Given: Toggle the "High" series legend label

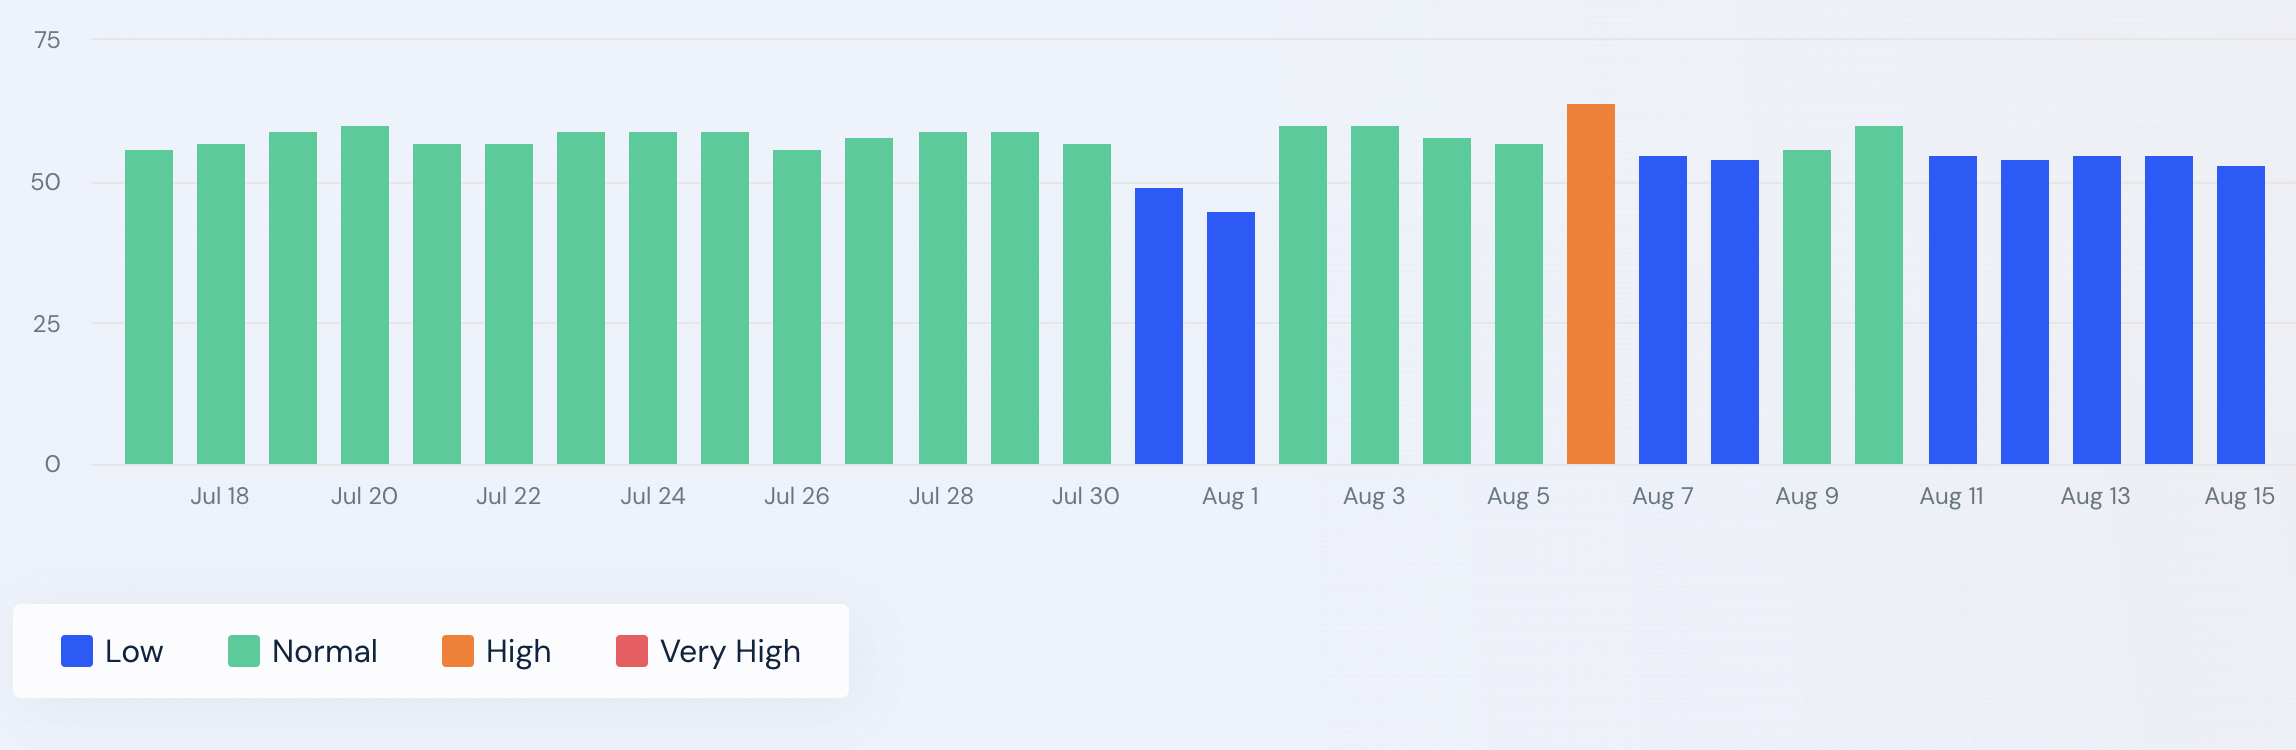Looking at the screenshot, I should 518,652.
